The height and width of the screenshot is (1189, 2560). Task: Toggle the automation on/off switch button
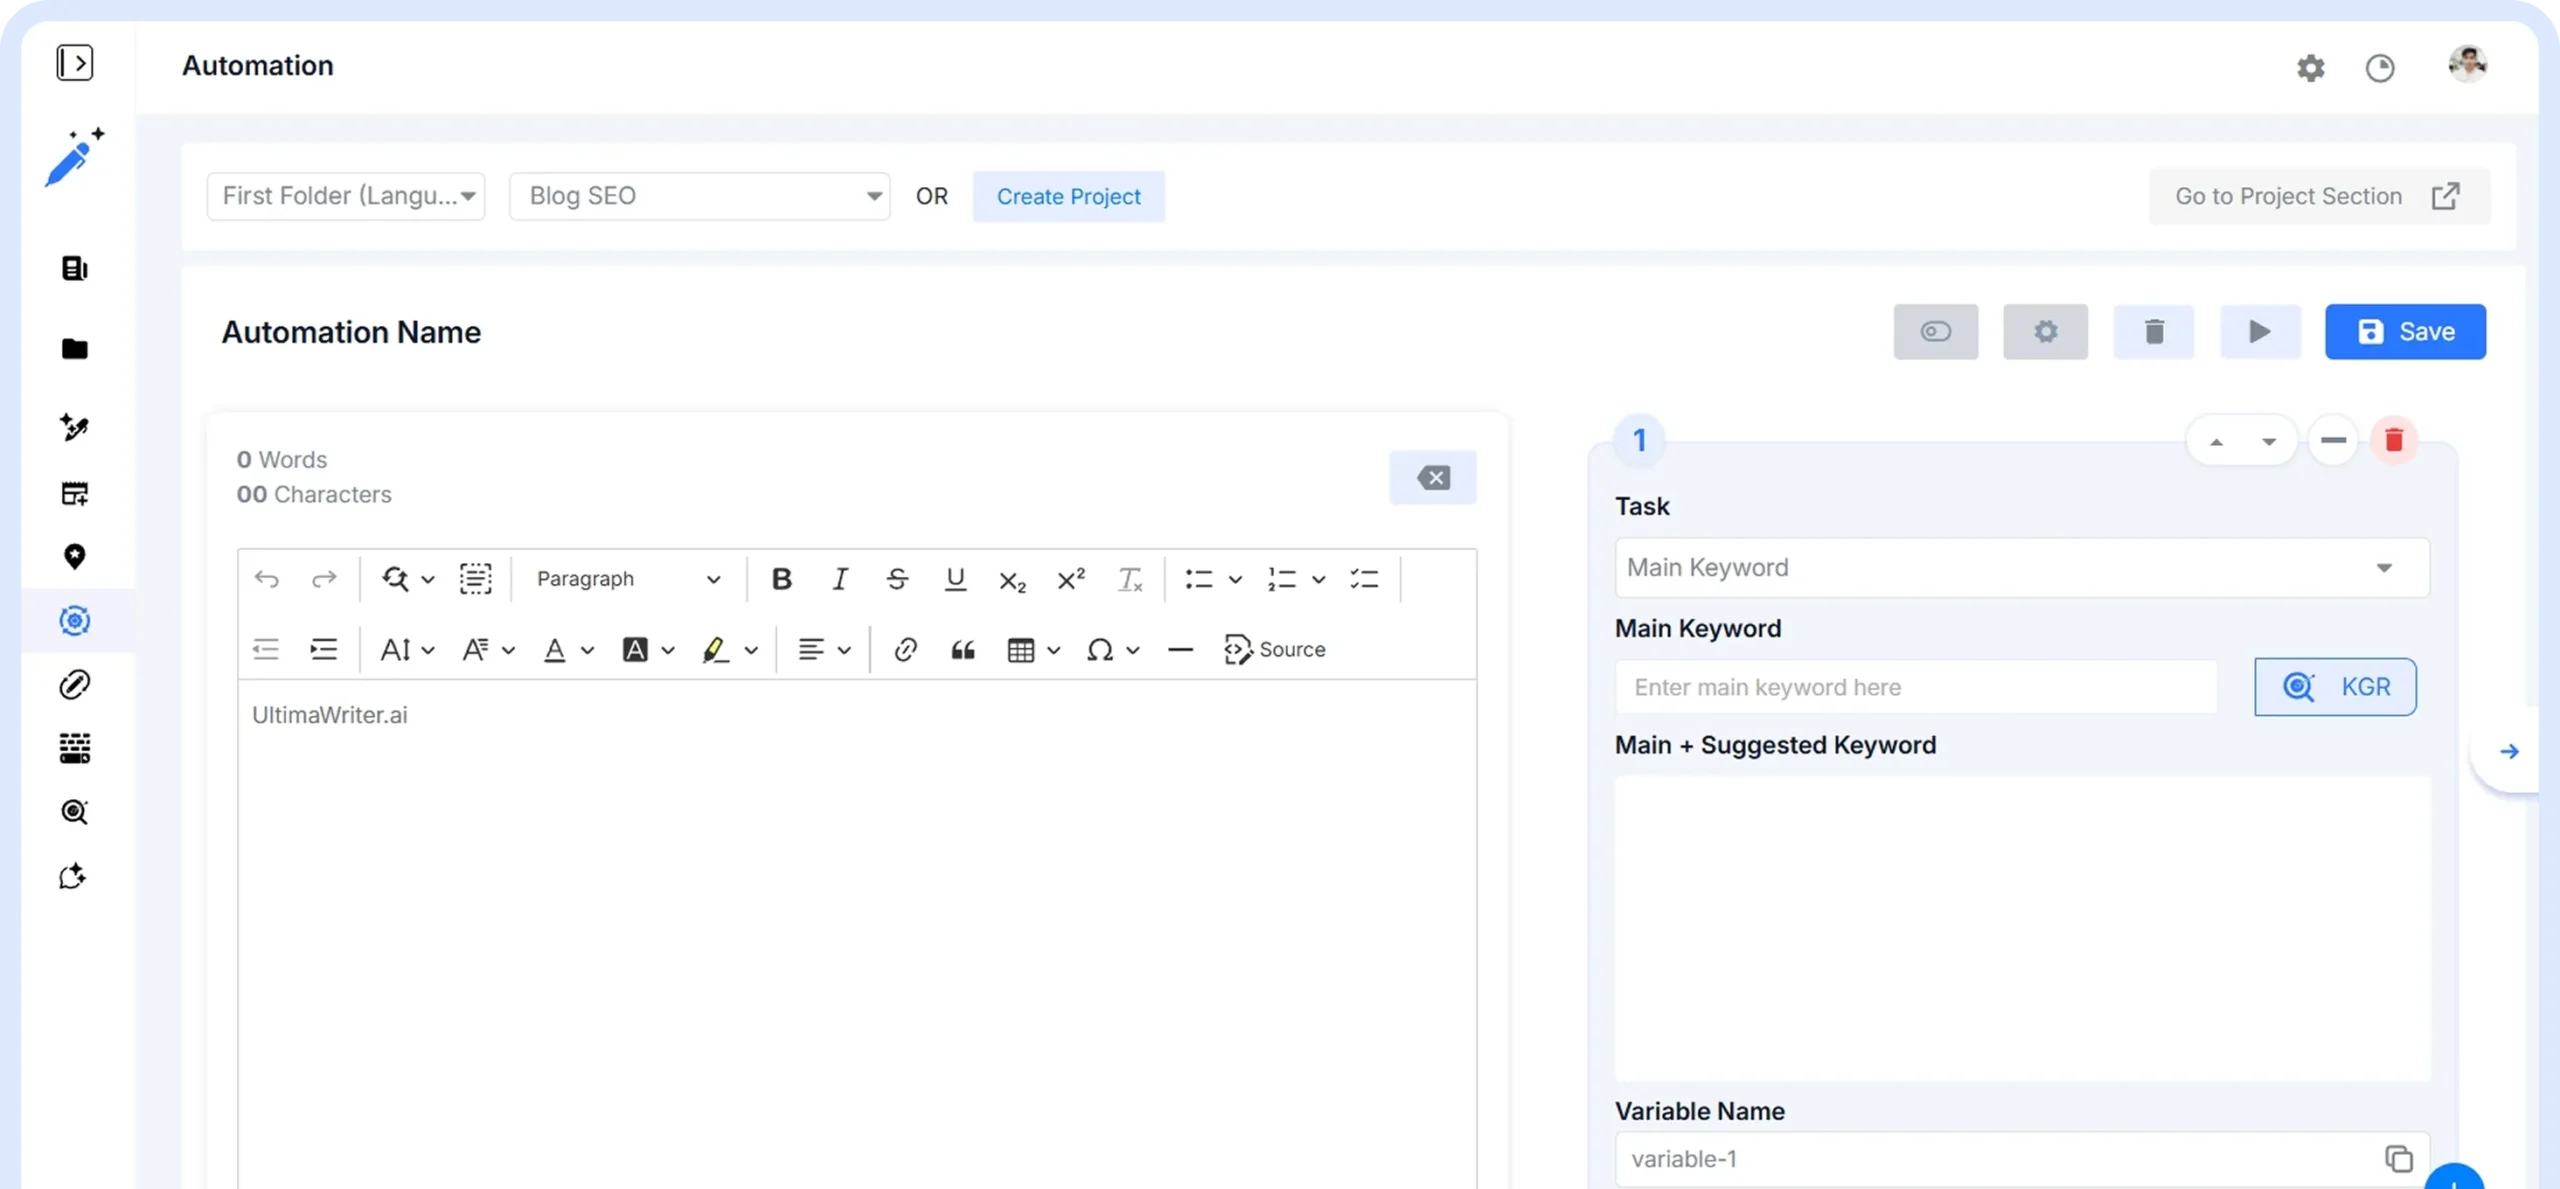[1935, 332]
